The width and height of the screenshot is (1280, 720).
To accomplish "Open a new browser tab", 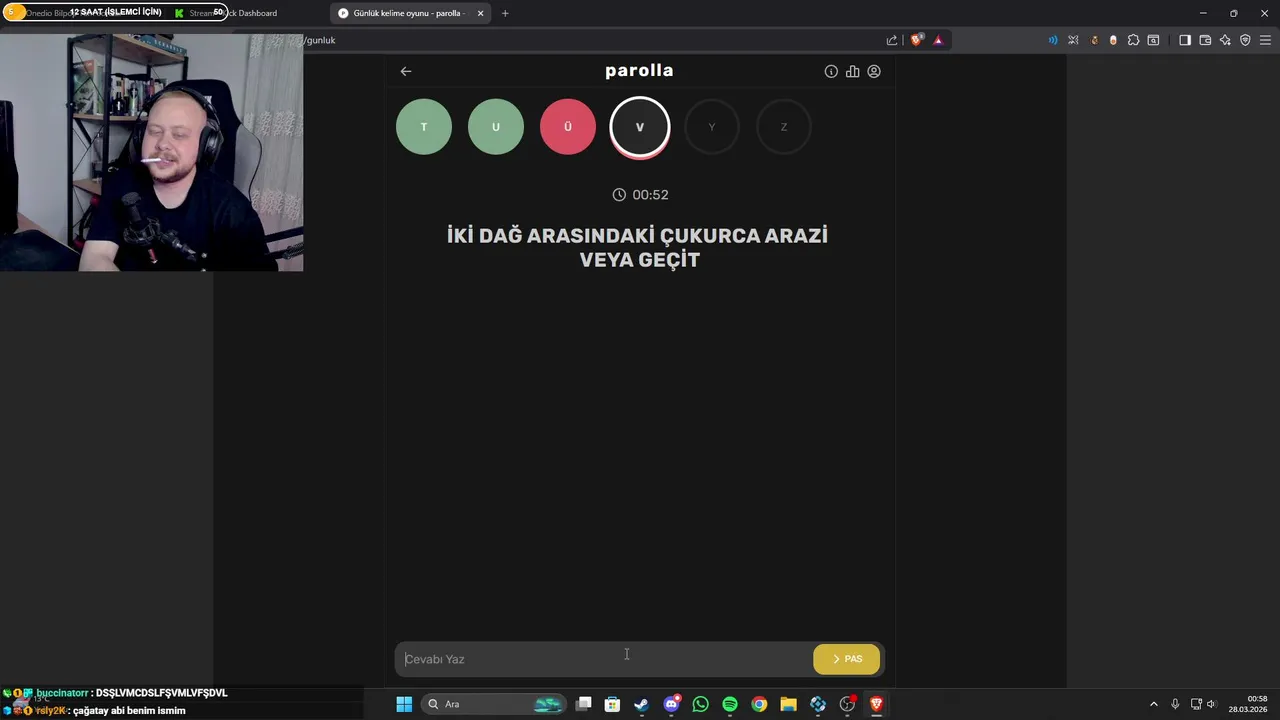I will click(x=505, y=13).
